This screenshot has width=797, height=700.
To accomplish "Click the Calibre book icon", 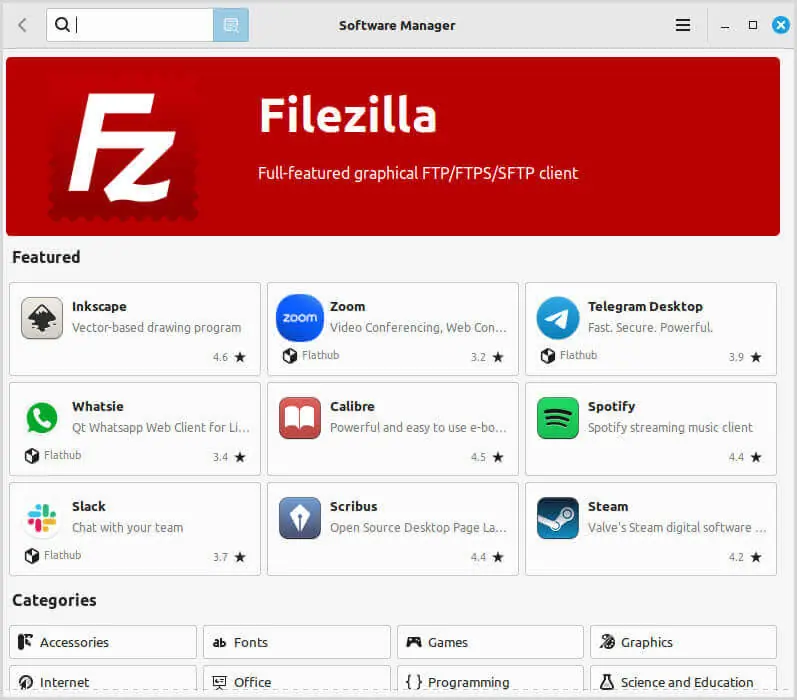I will click(300, 418).
